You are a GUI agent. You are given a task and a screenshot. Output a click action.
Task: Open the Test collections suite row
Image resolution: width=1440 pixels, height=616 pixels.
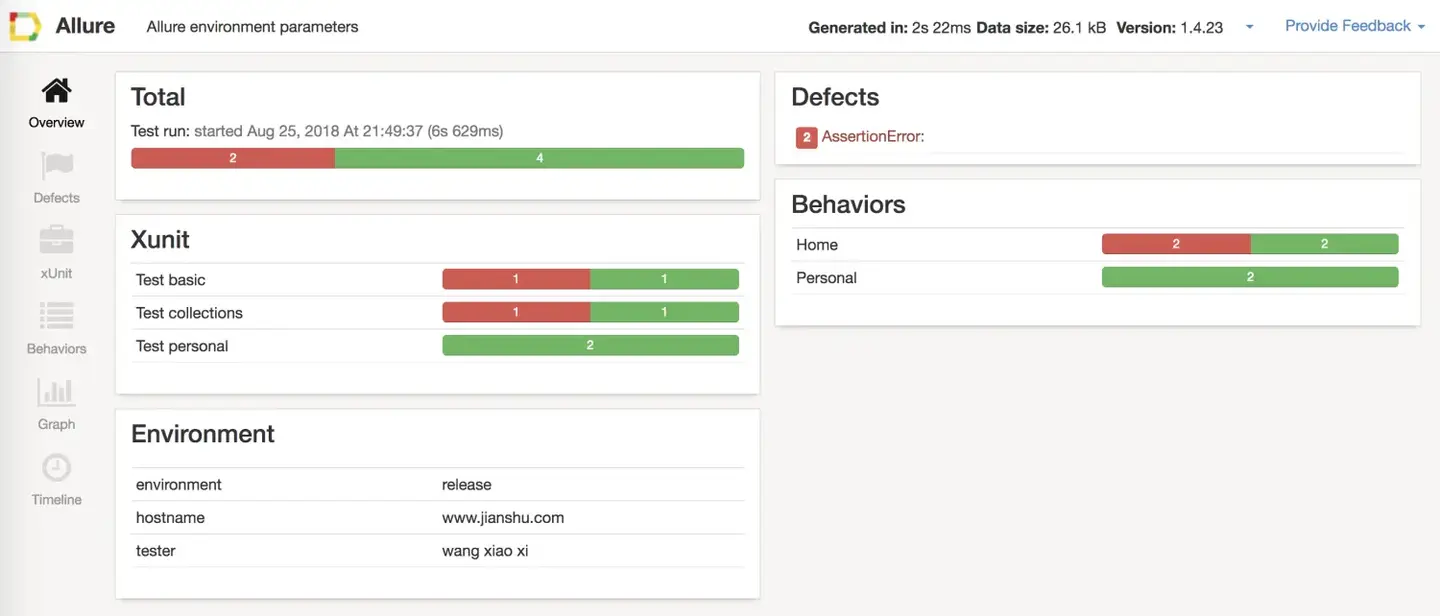point(189,313)
